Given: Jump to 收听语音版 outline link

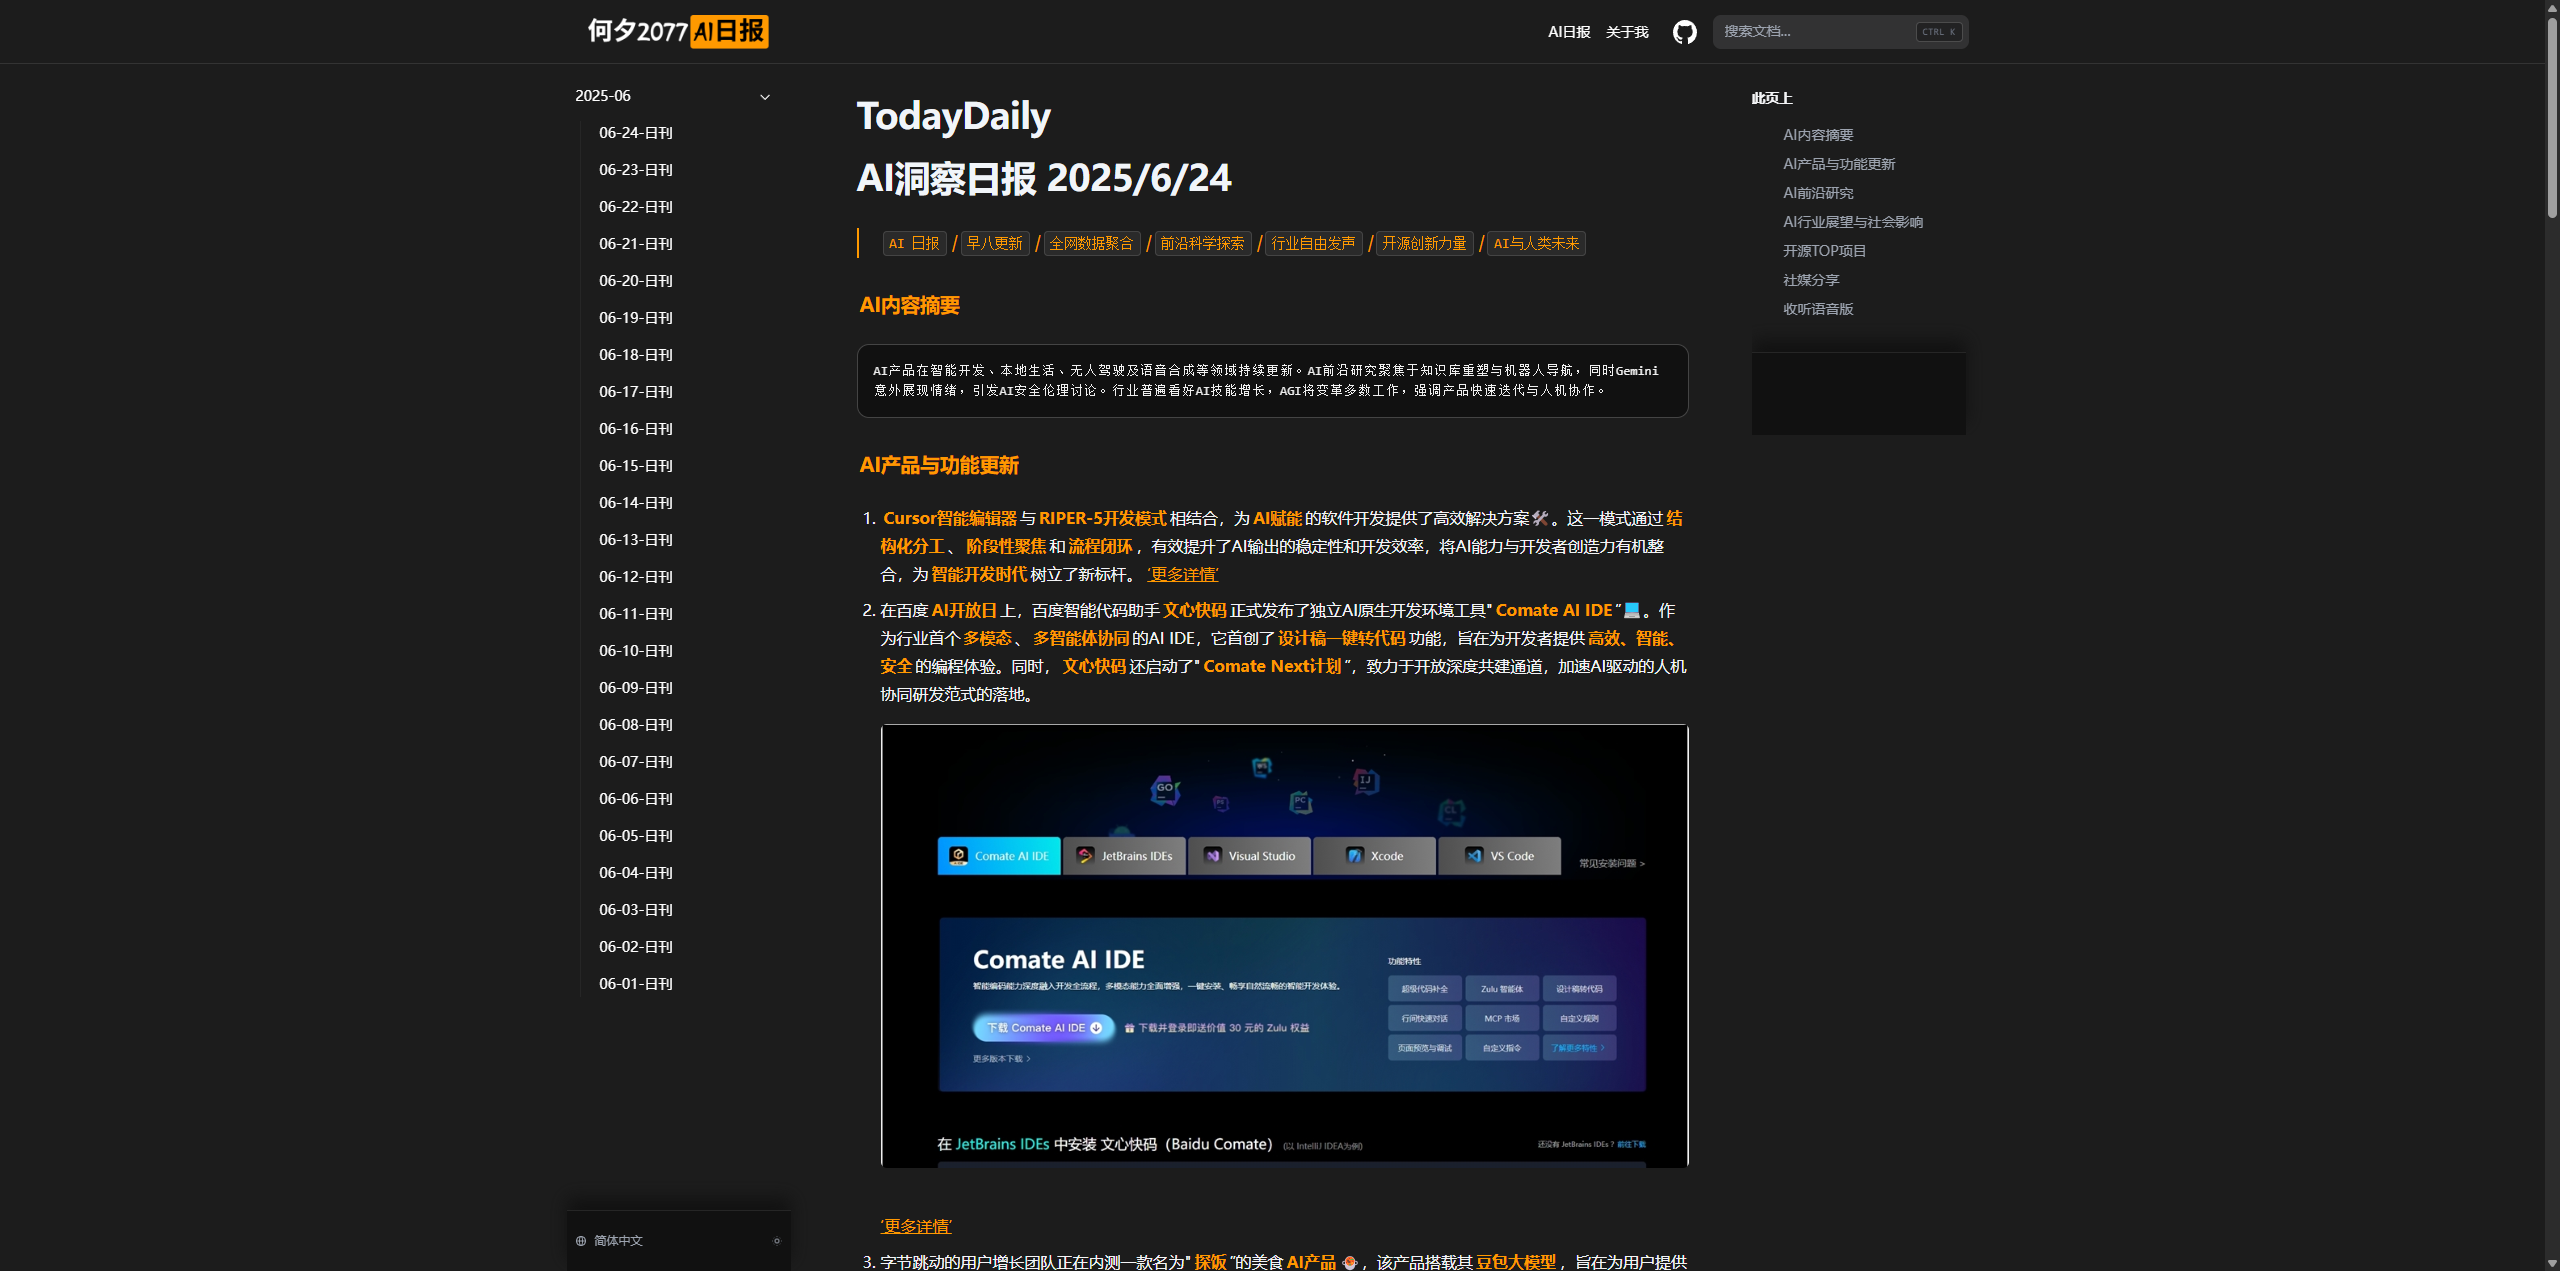Looking at the screenshot, I should click(1817, 309).
